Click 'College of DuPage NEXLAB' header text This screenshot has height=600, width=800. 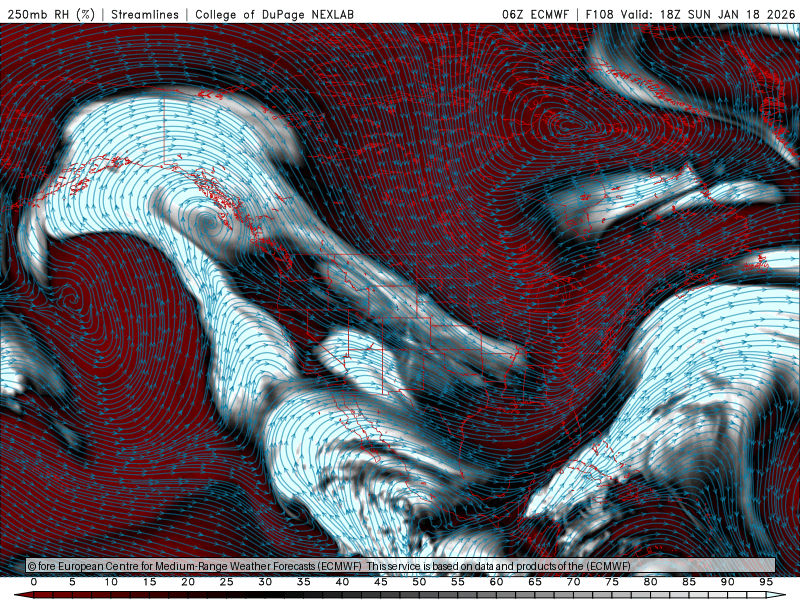274,14
